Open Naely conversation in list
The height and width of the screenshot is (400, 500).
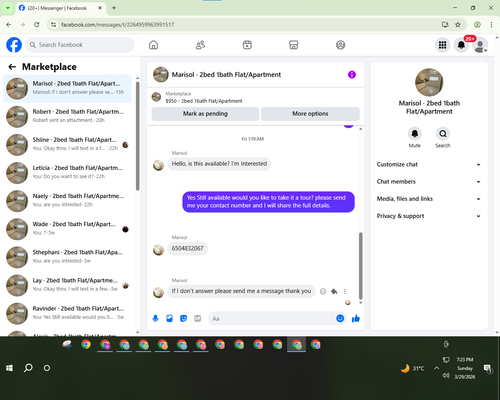point(67,201)
